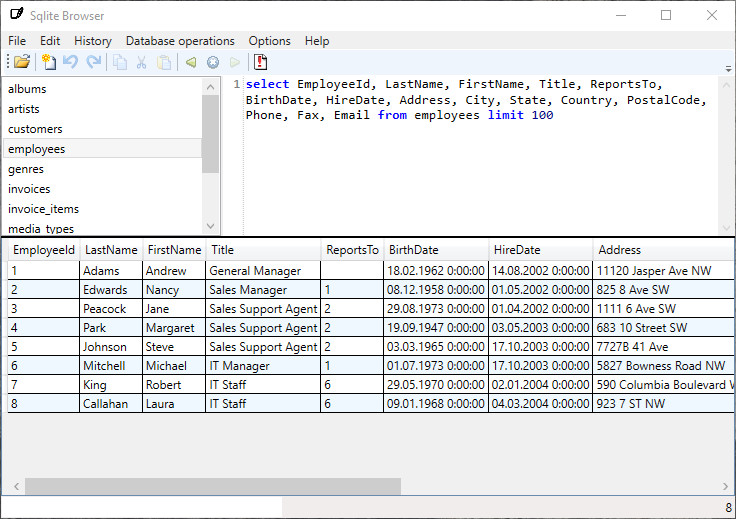Screen dimensions: 736x519
Task: Click the Paste clipboard icon
Action: click(x=164, y=62)
